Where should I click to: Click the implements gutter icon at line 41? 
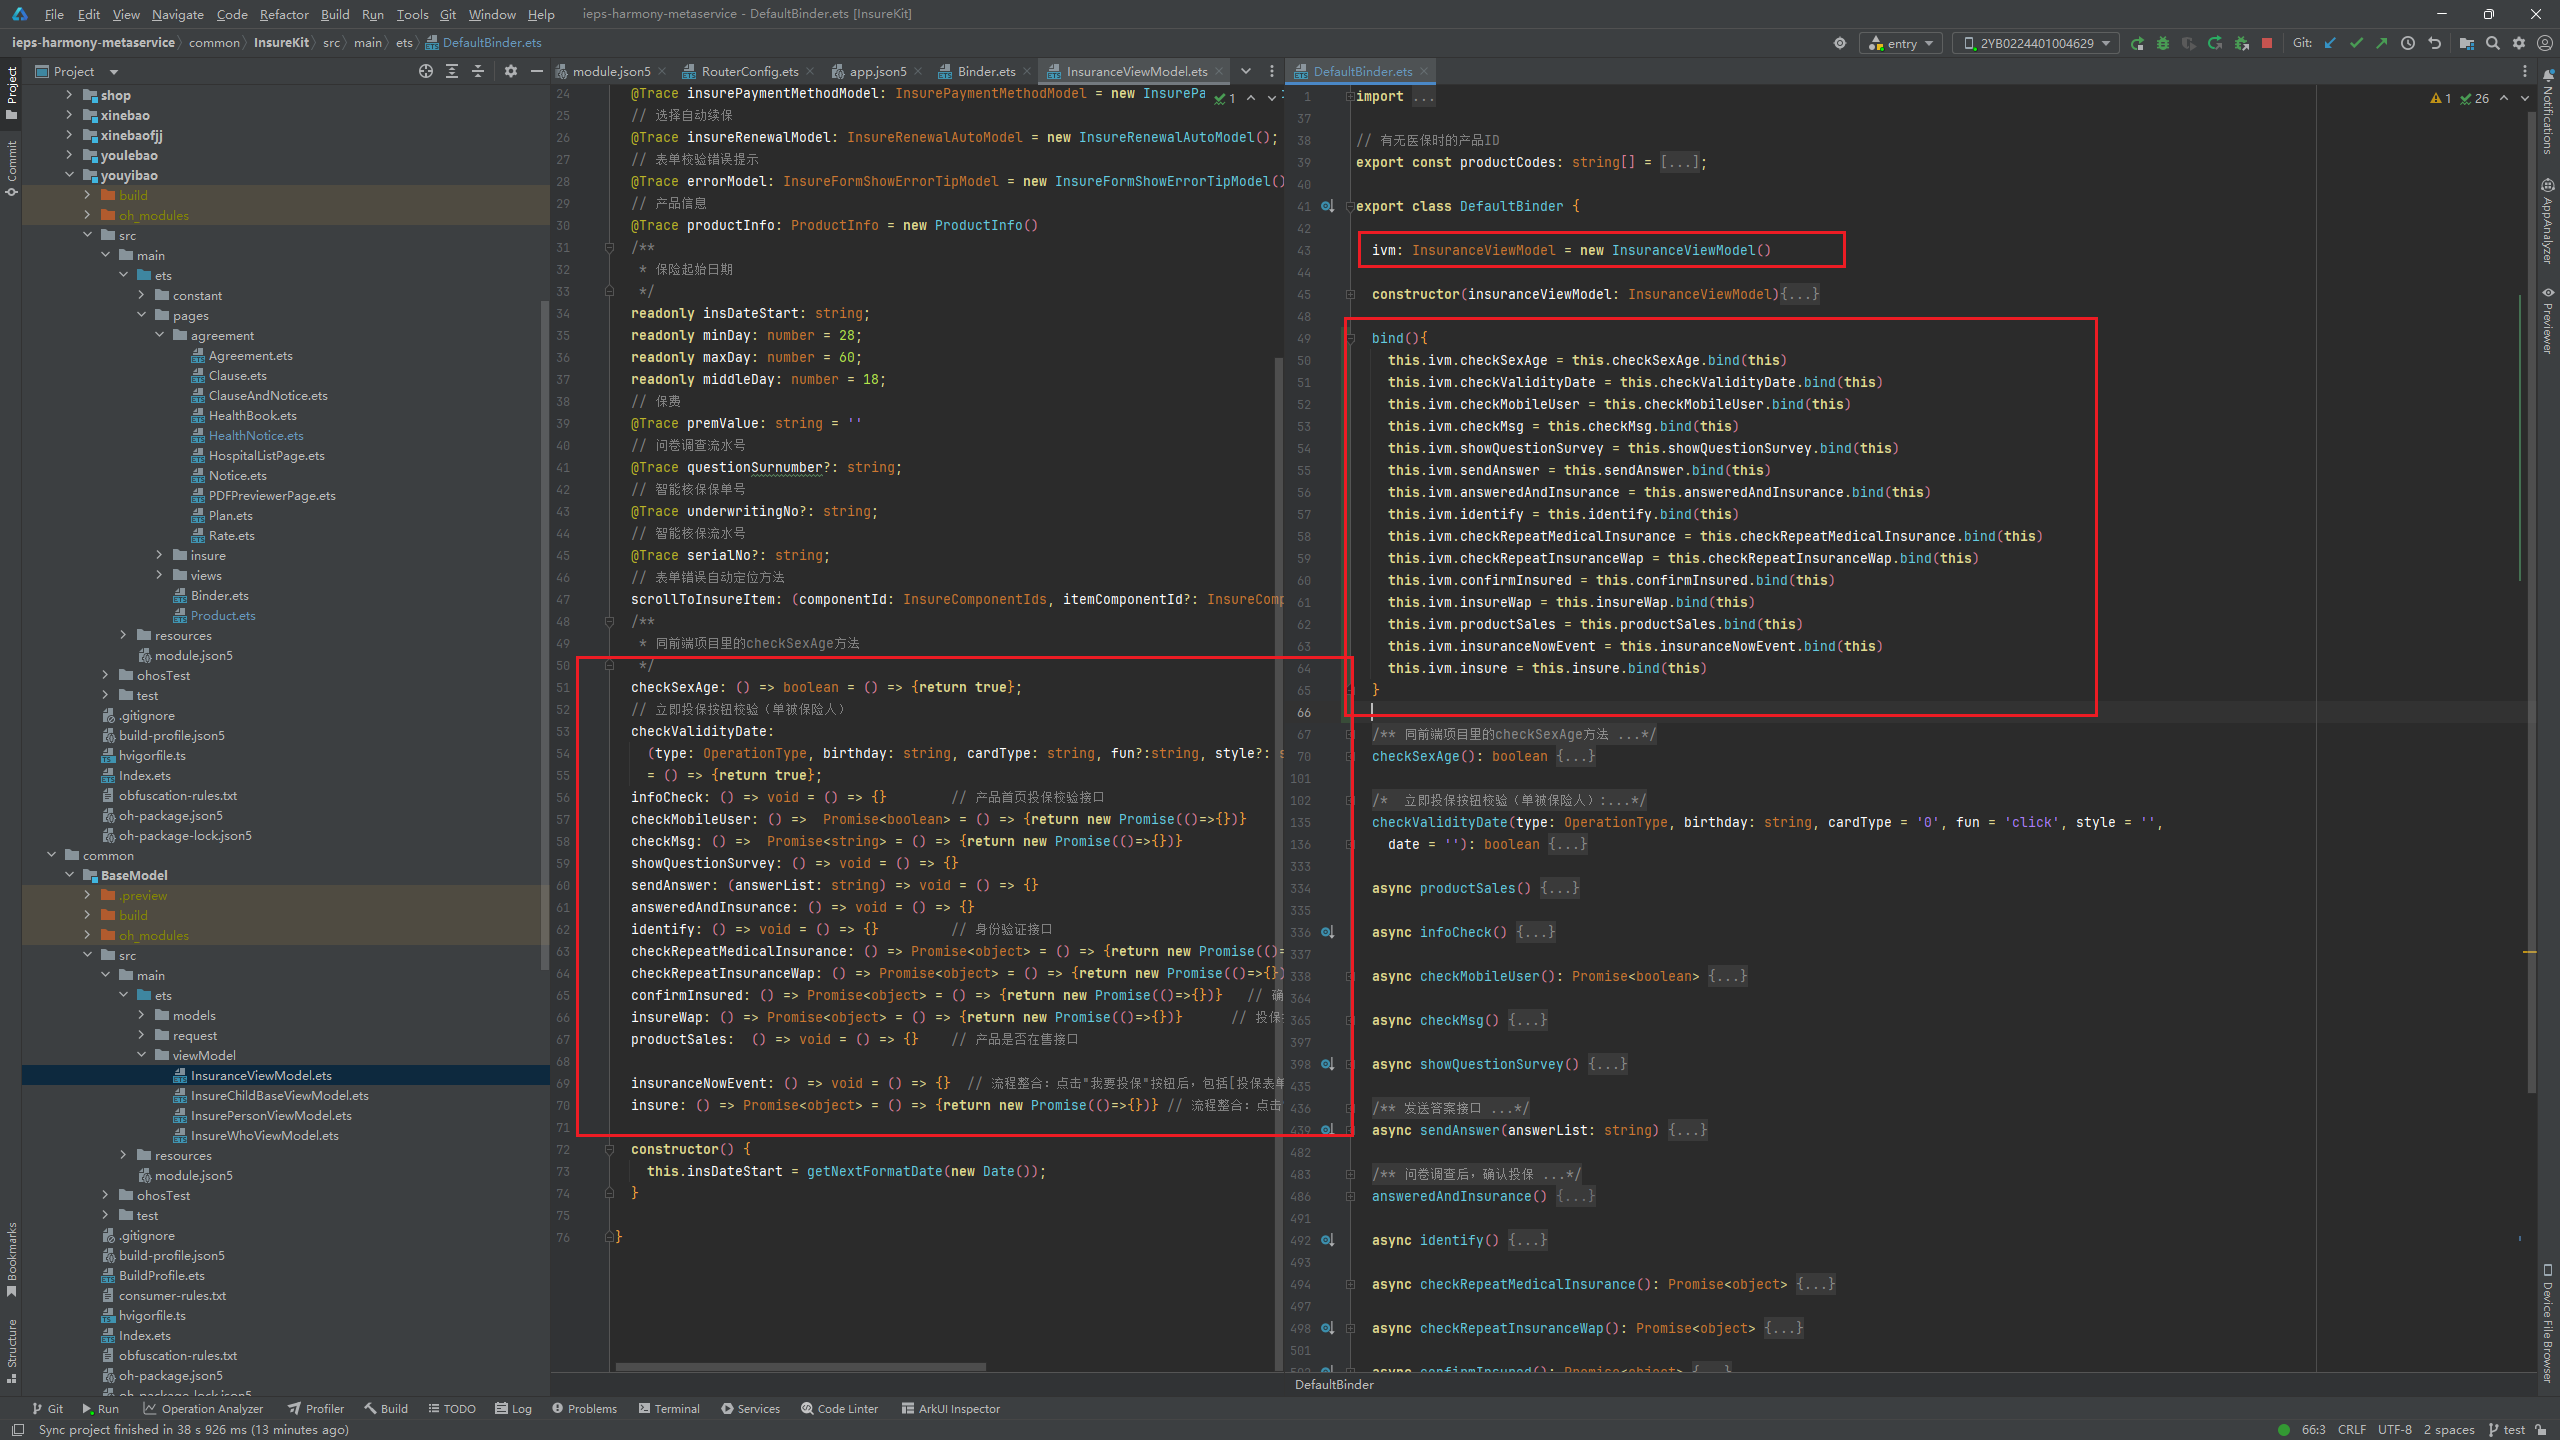(x=1327, y=206)
